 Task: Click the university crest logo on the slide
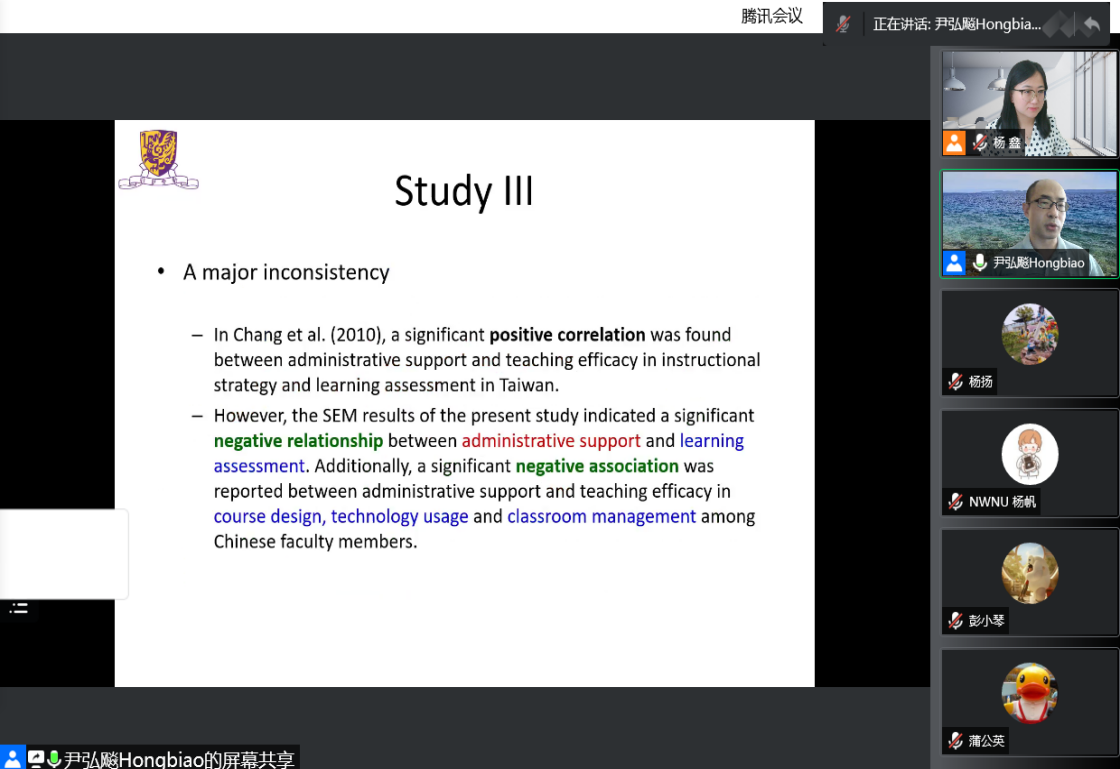(158, 159)
